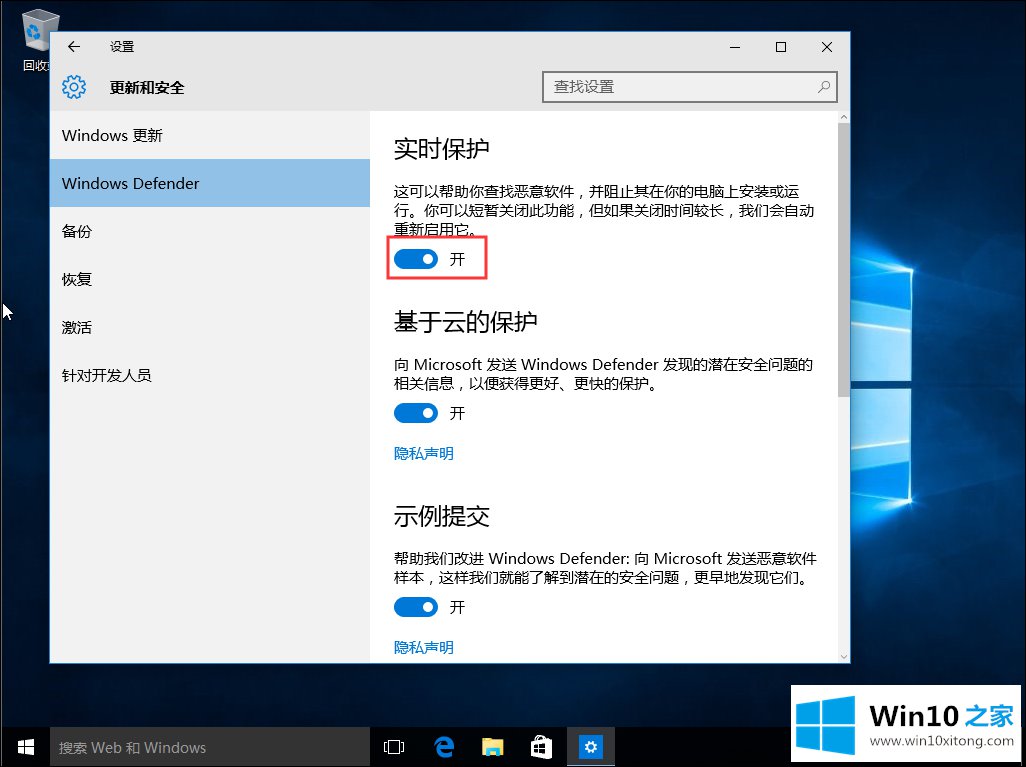1026x767 pixels.
Task: Open 隐私声明 link under 示例提交
Action: (x=423, y=647)
